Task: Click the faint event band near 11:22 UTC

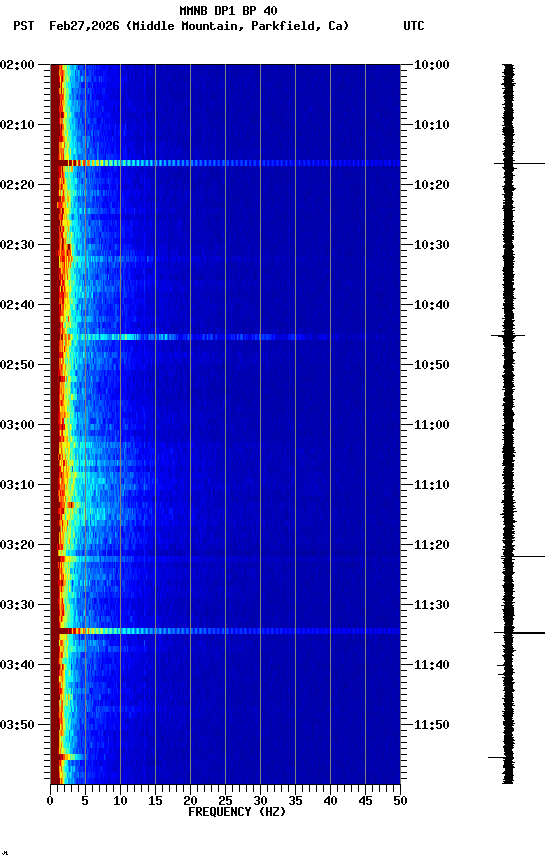Action: point(225,559)
